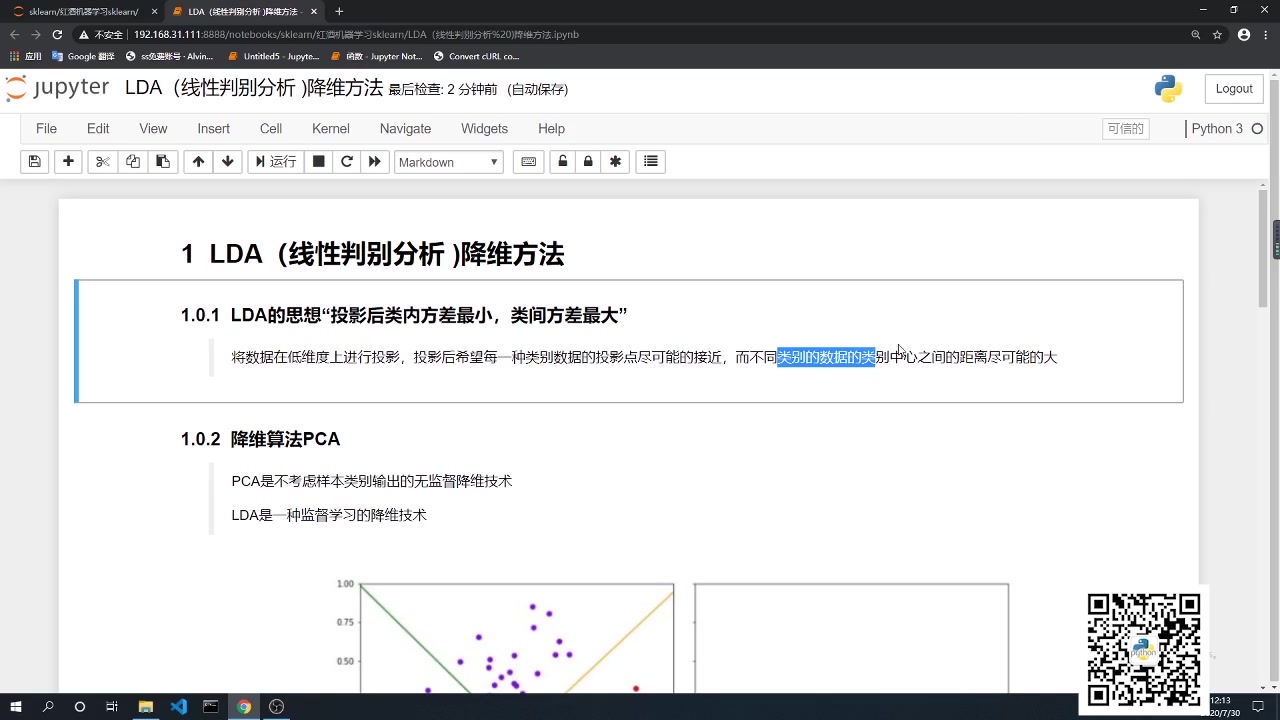
Task: Click the Python 3 kernel indicator
Action: [x=1217, y=129]
